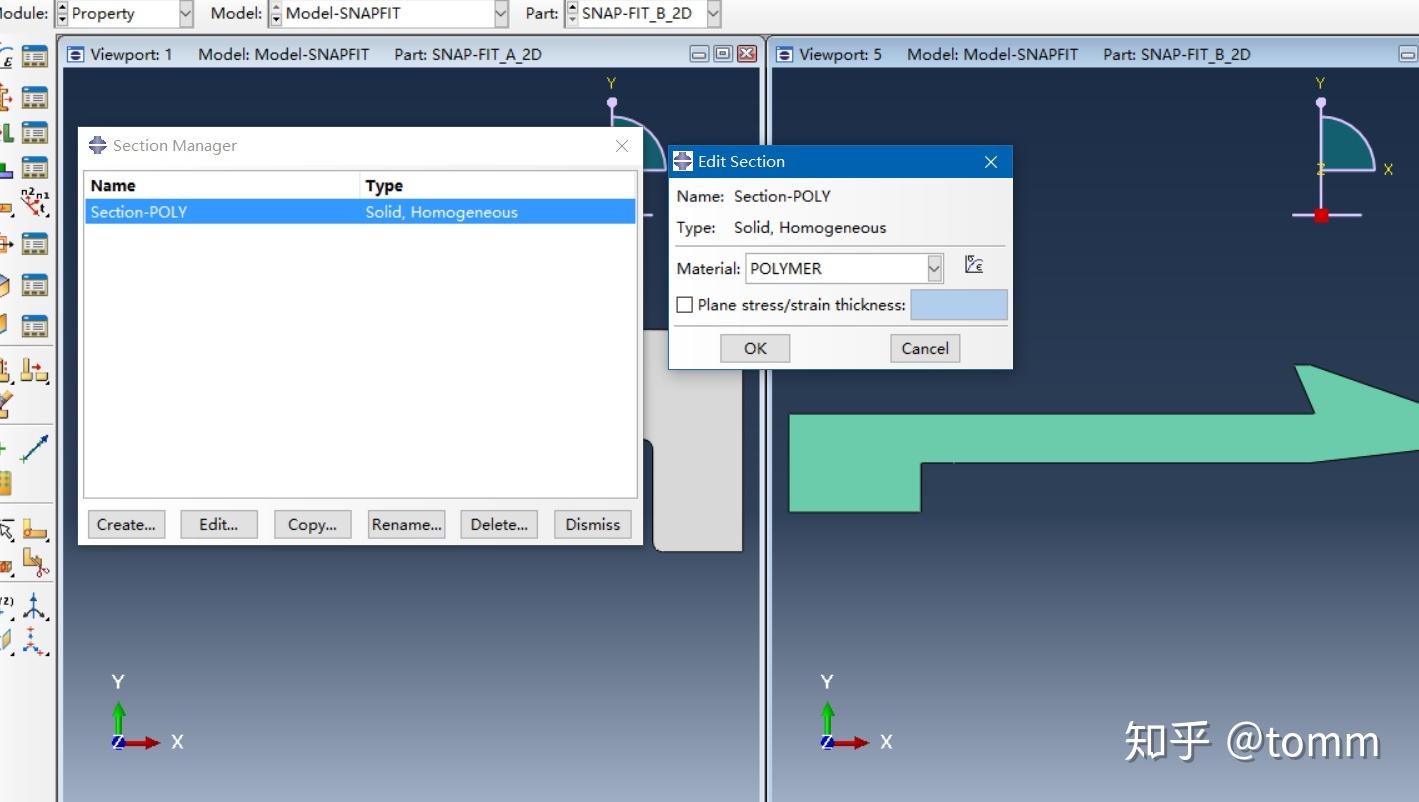Select the Create Datum CSYS tool
The width and height of the screenshot is (1419, 802).
35,606
